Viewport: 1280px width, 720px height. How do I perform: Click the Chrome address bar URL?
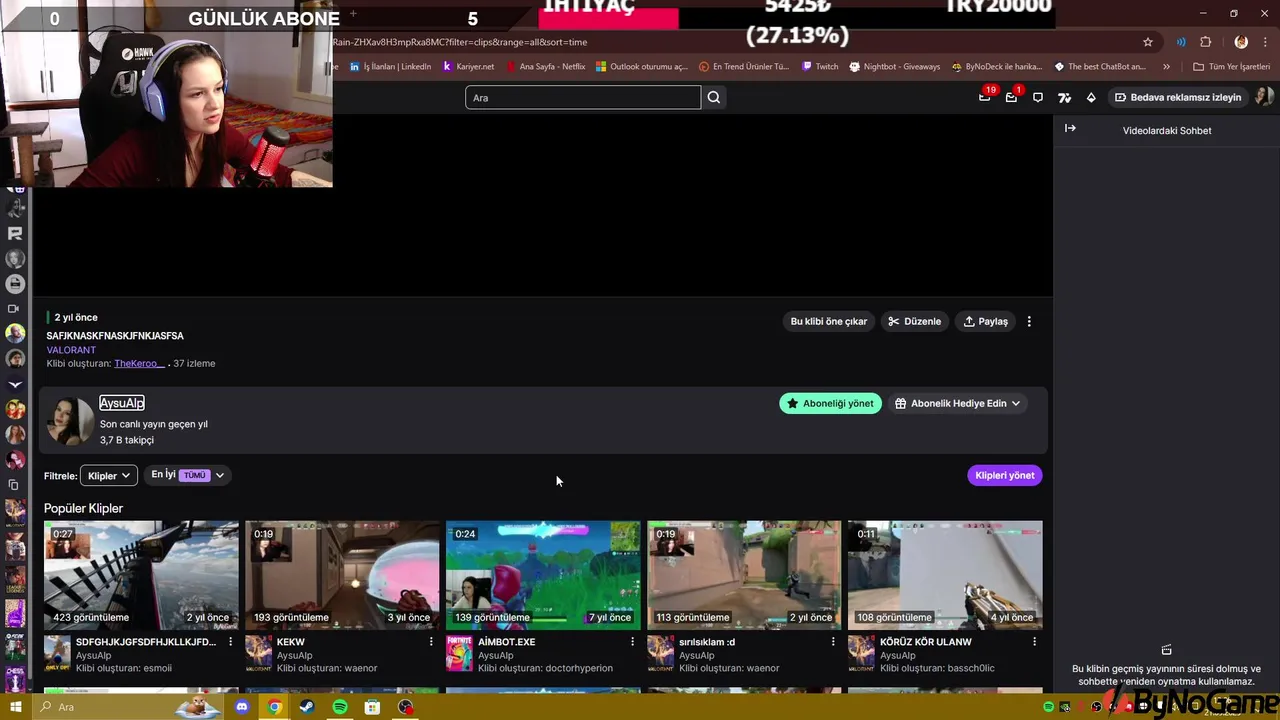coord(460,42)
